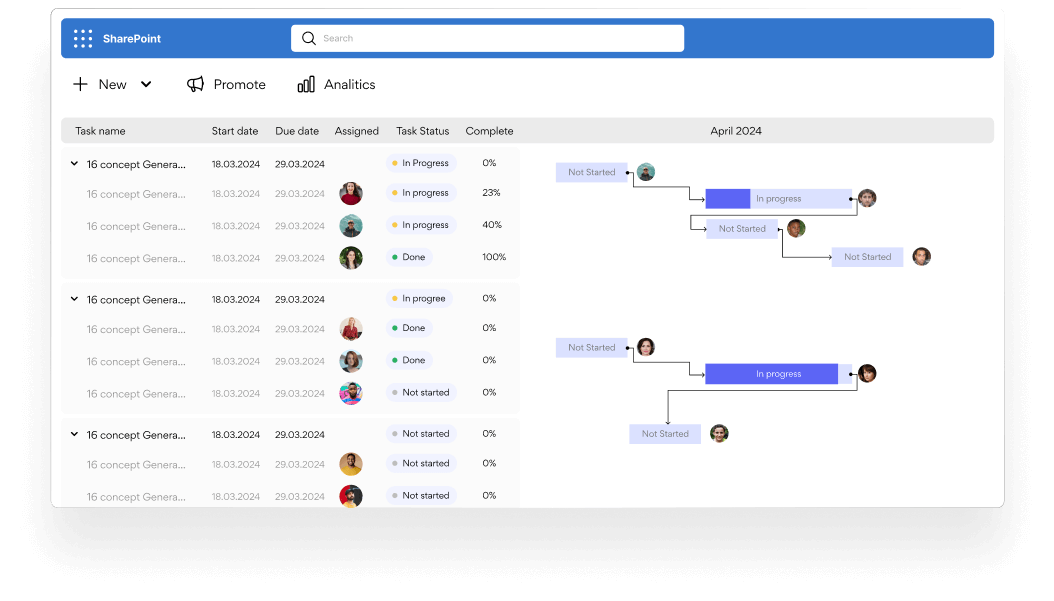Click the Promote megaphone icon
The image size is (1054, 601).
(195, 84)
